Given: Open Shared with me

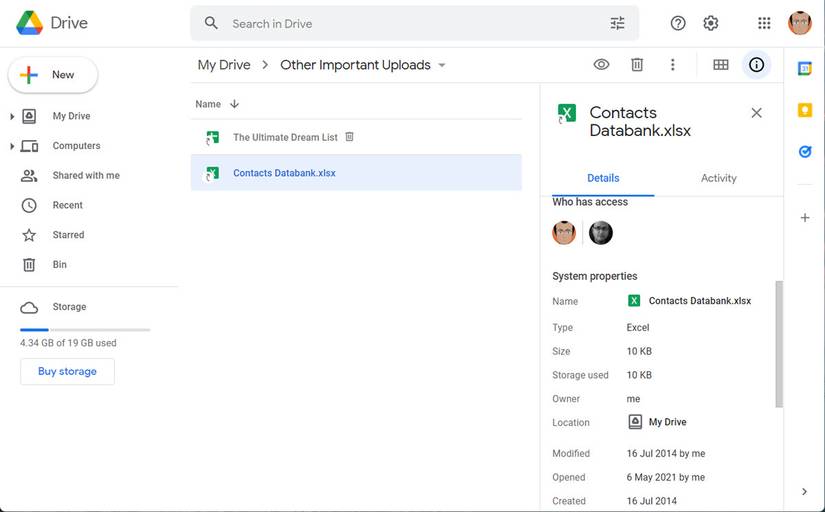Looking at the screenshot, I should tap(86, 175).
